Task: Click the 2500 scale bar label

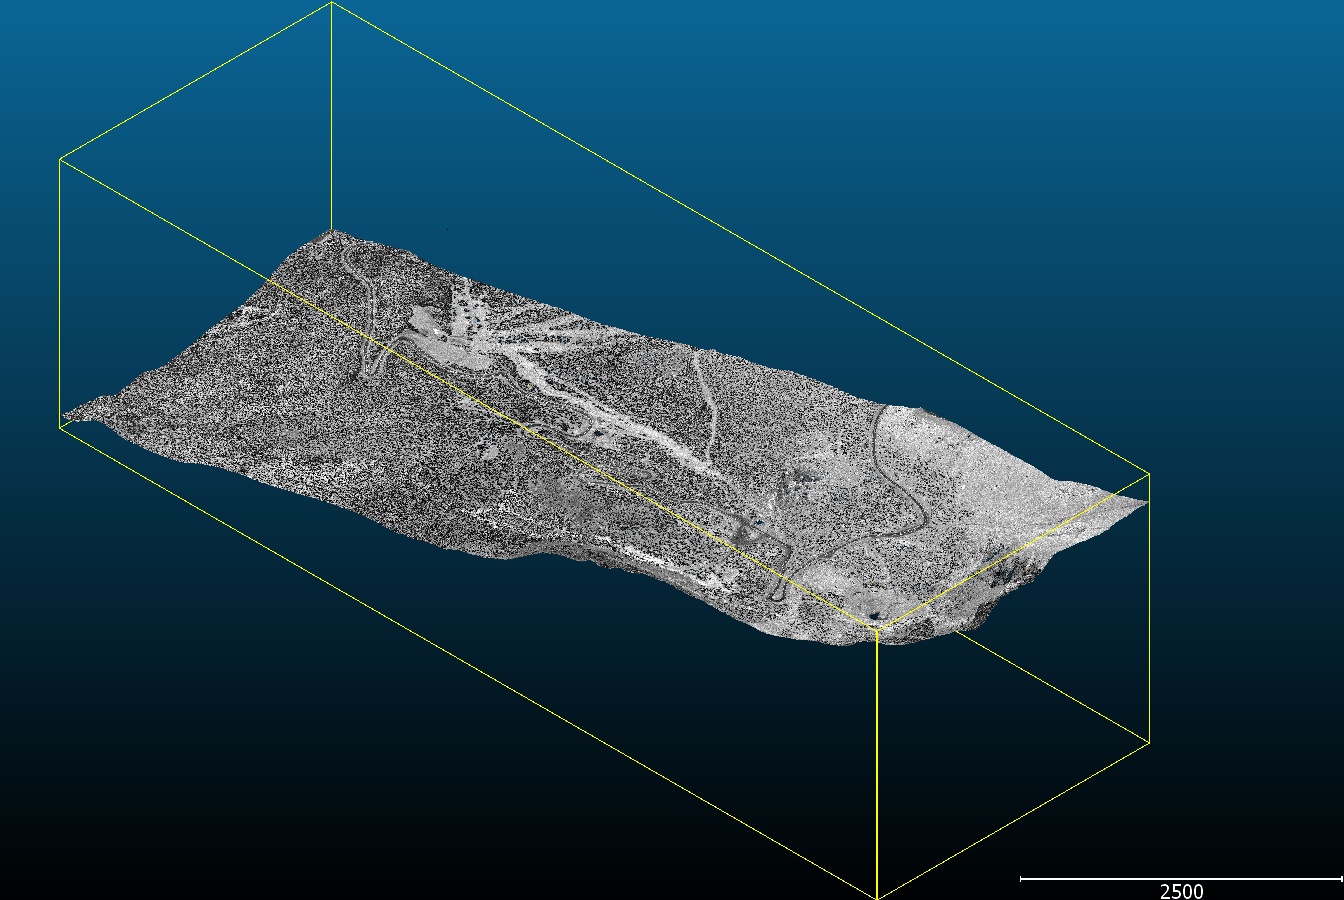Action: (x=1181, y=890)
